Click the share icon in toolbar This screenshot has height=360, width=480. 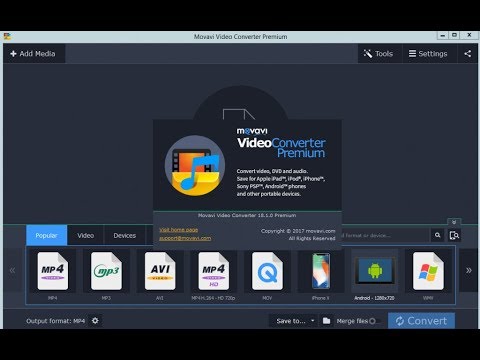(468, 54)
